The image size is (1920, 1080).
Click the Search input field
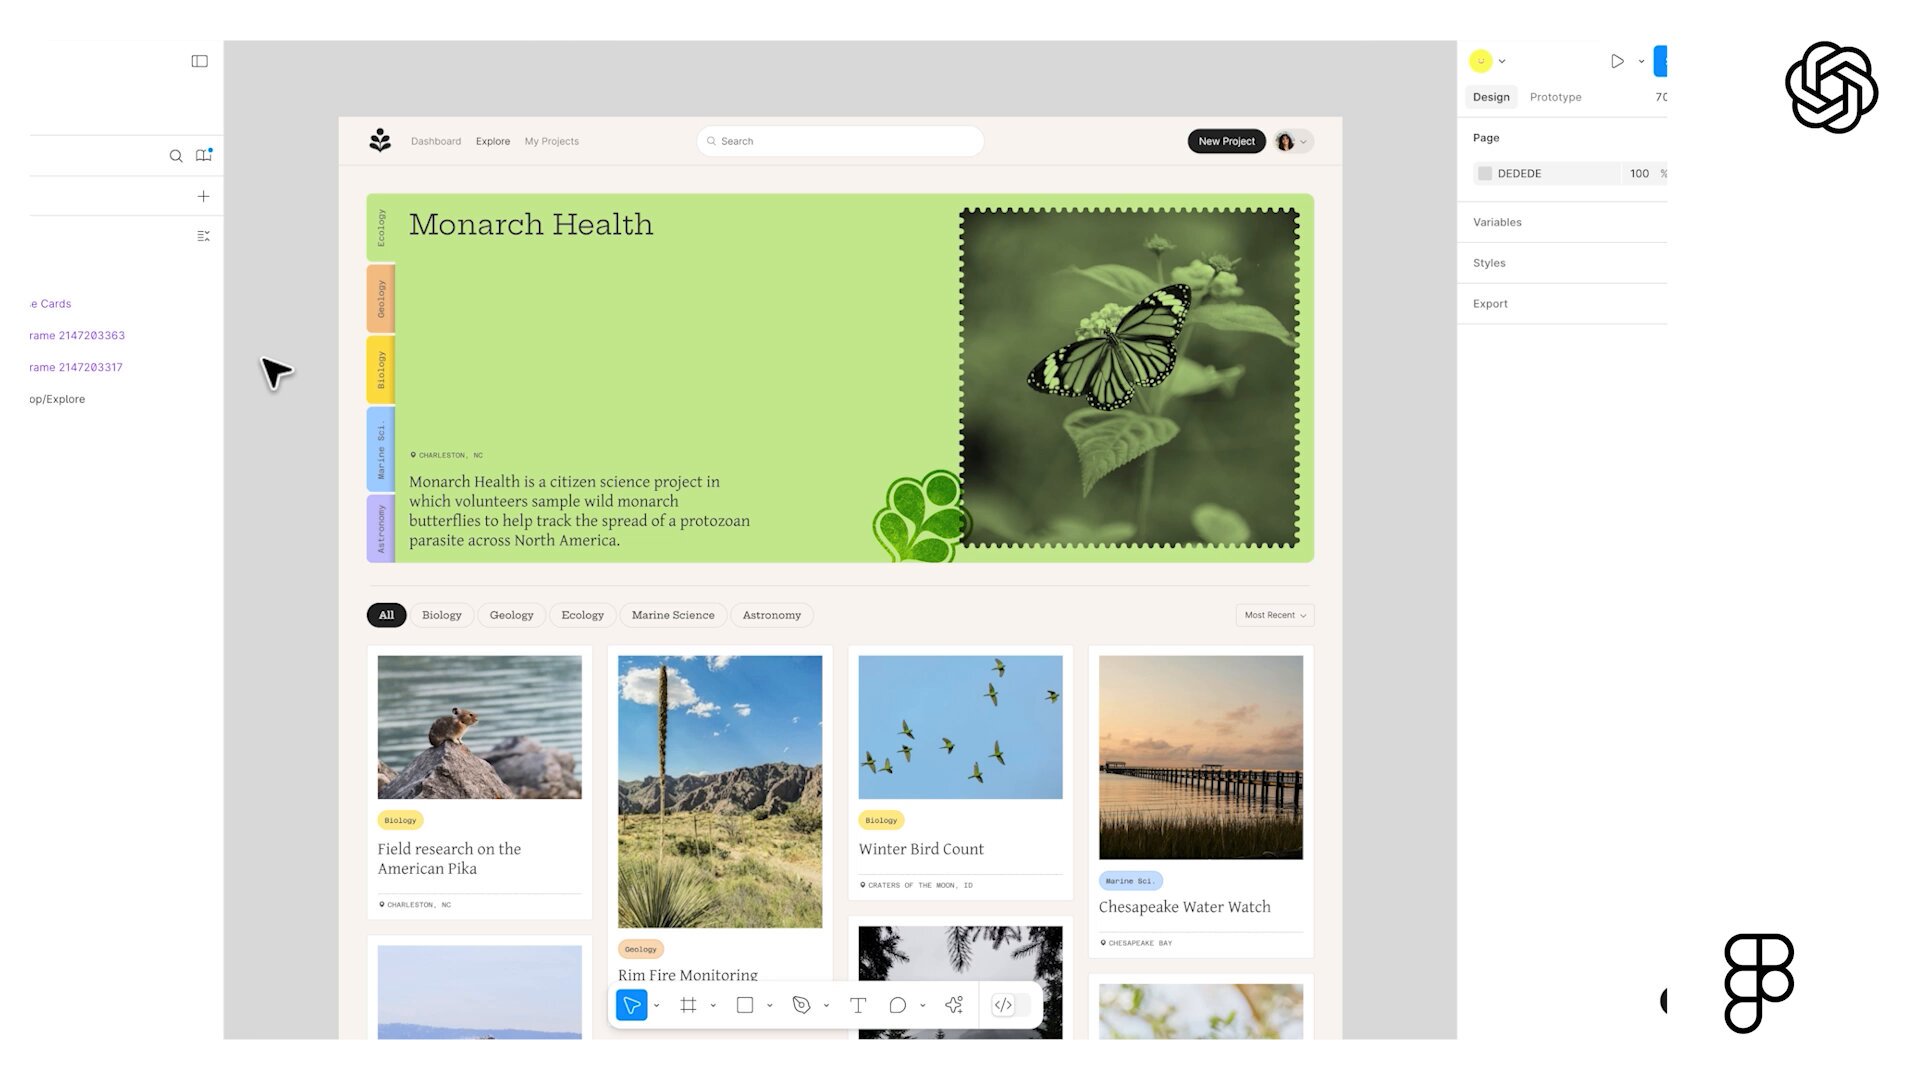(x=840, y=141)
